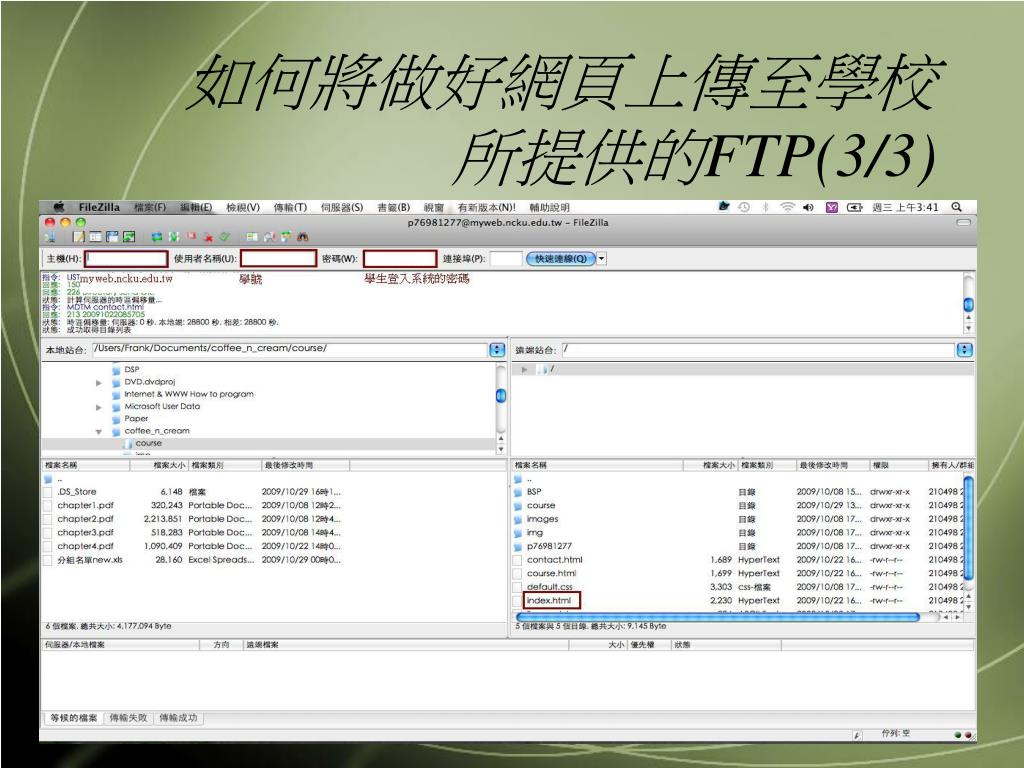Image resolution: width=1024 pixels, height=768 pixels.
Task: Open the 檔案(F) menu
Action: coord(150,207)
